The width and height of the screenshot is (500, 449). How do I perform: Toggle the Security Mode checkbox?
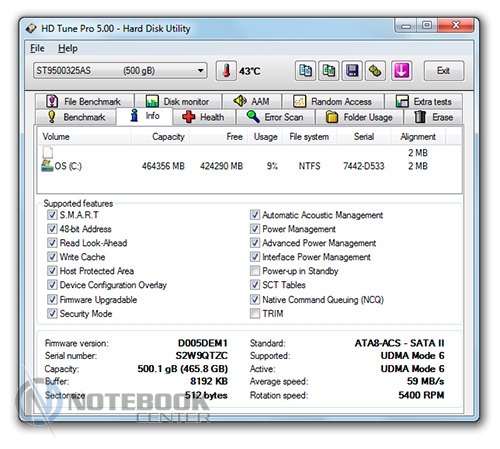pyautogui.click(x=52, y=313)
